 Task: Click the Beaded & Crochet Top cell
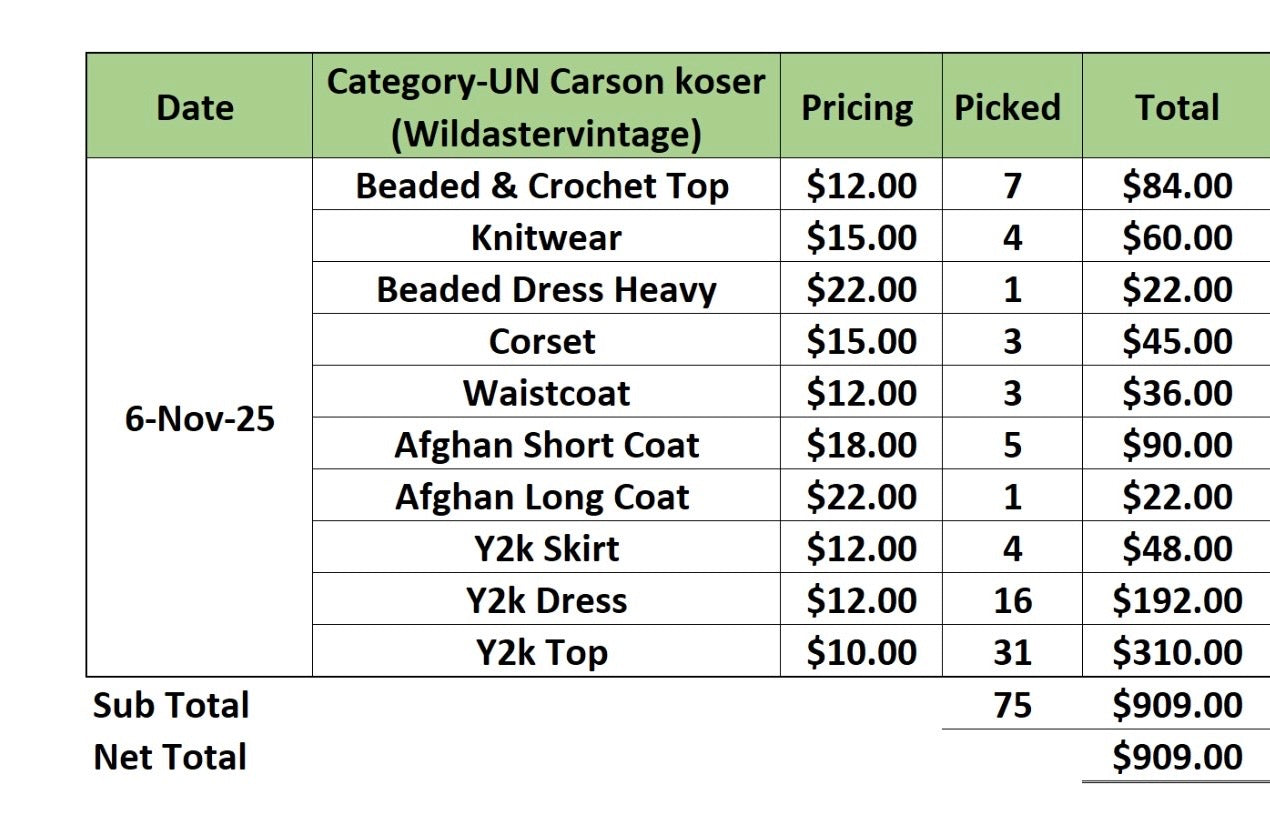tap(542, 186)
